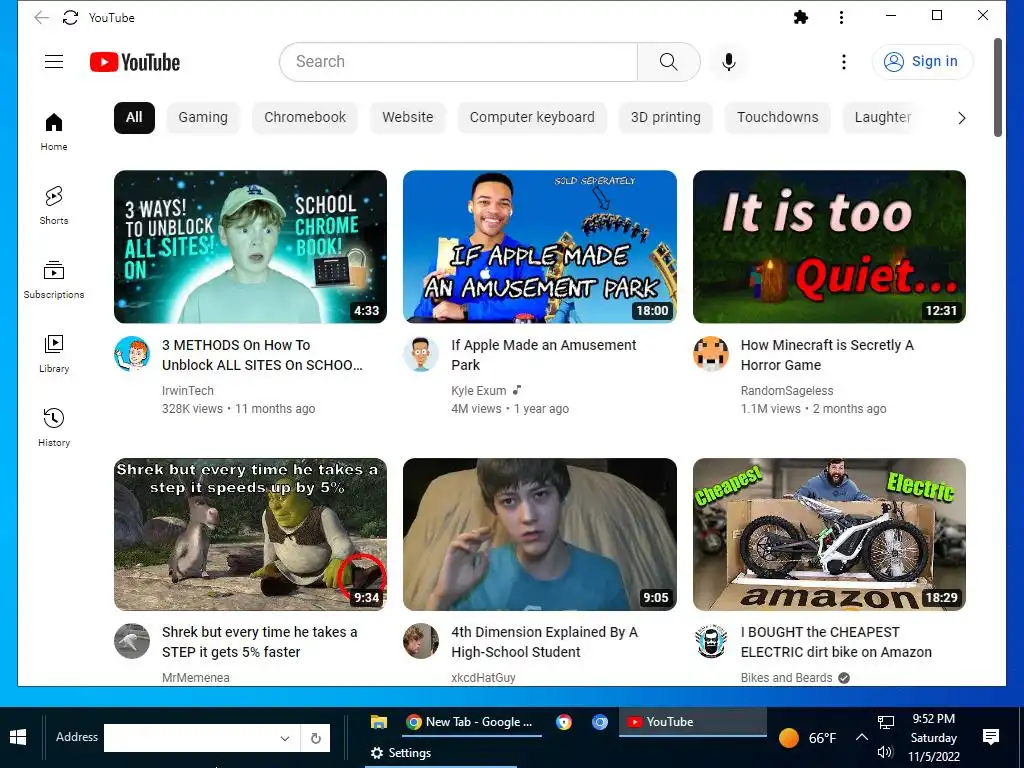Play the school Chromebook unblock thumbnail
Viewport: 1024px width, 768px height.
250,247
